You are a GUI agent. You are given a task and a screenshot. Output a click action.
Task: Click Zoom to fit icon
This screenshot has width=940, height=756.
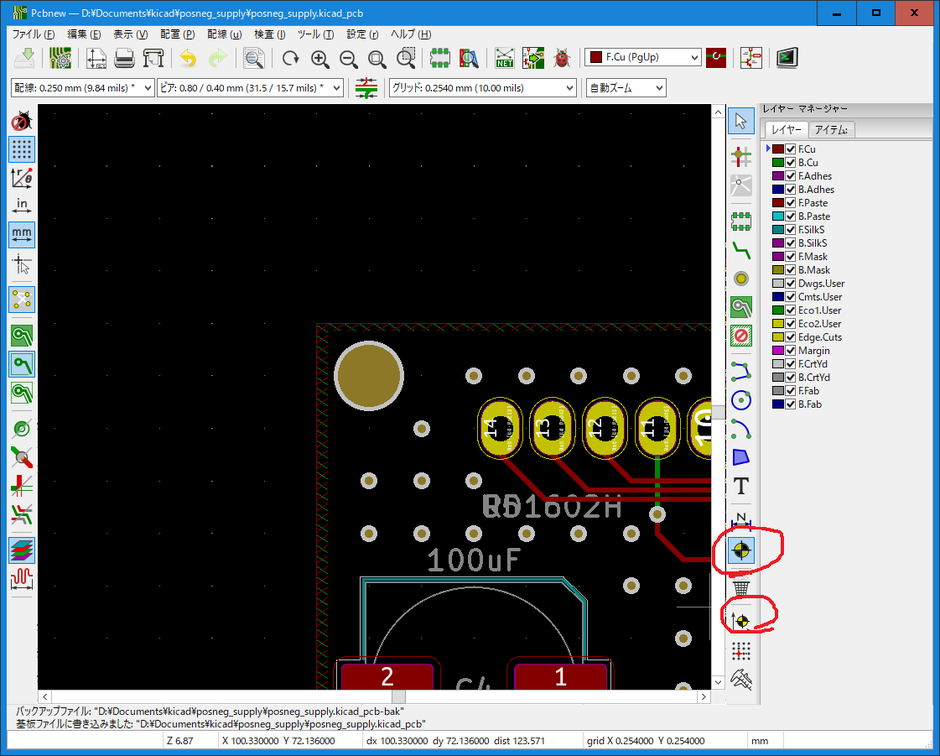tap(377, 58)
